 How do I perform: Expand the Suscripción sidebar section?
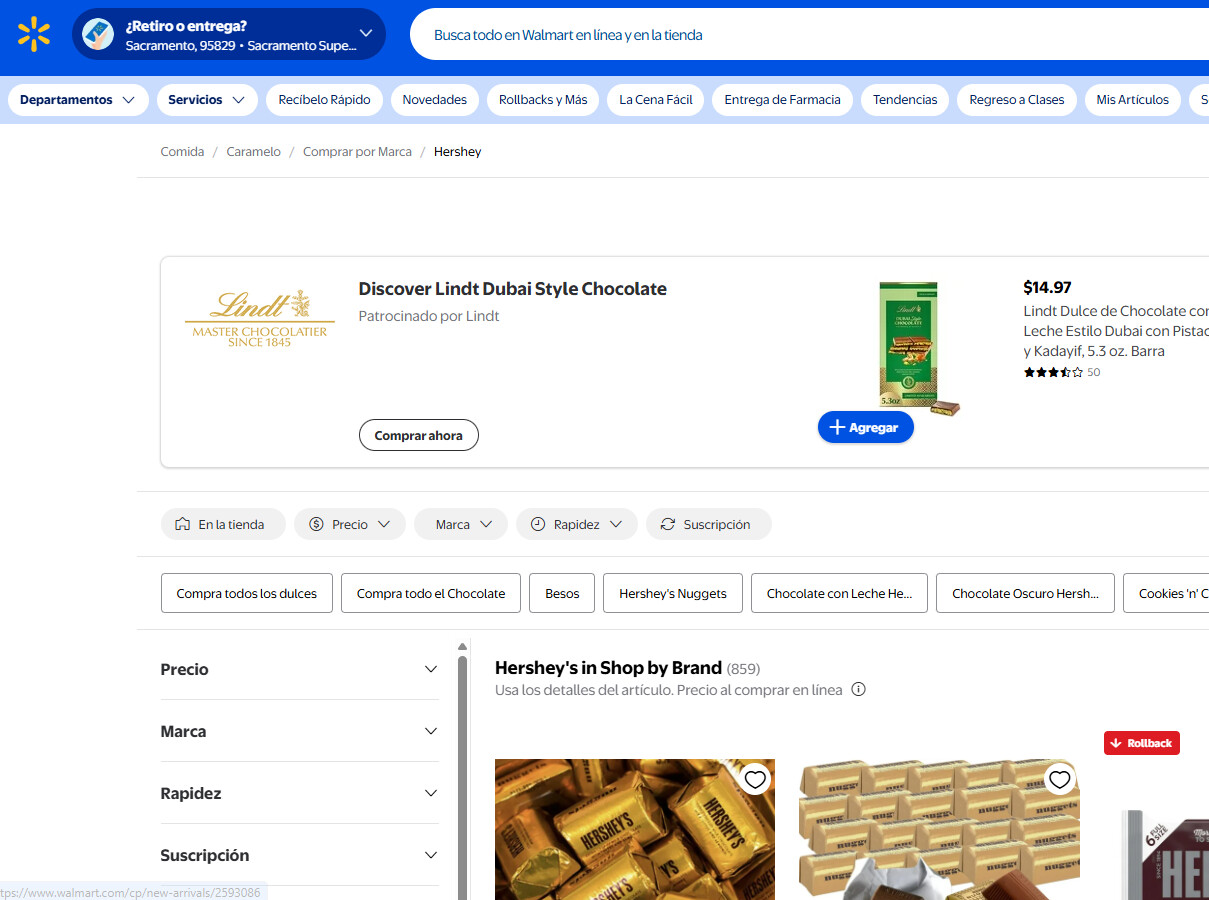point(300,855)
